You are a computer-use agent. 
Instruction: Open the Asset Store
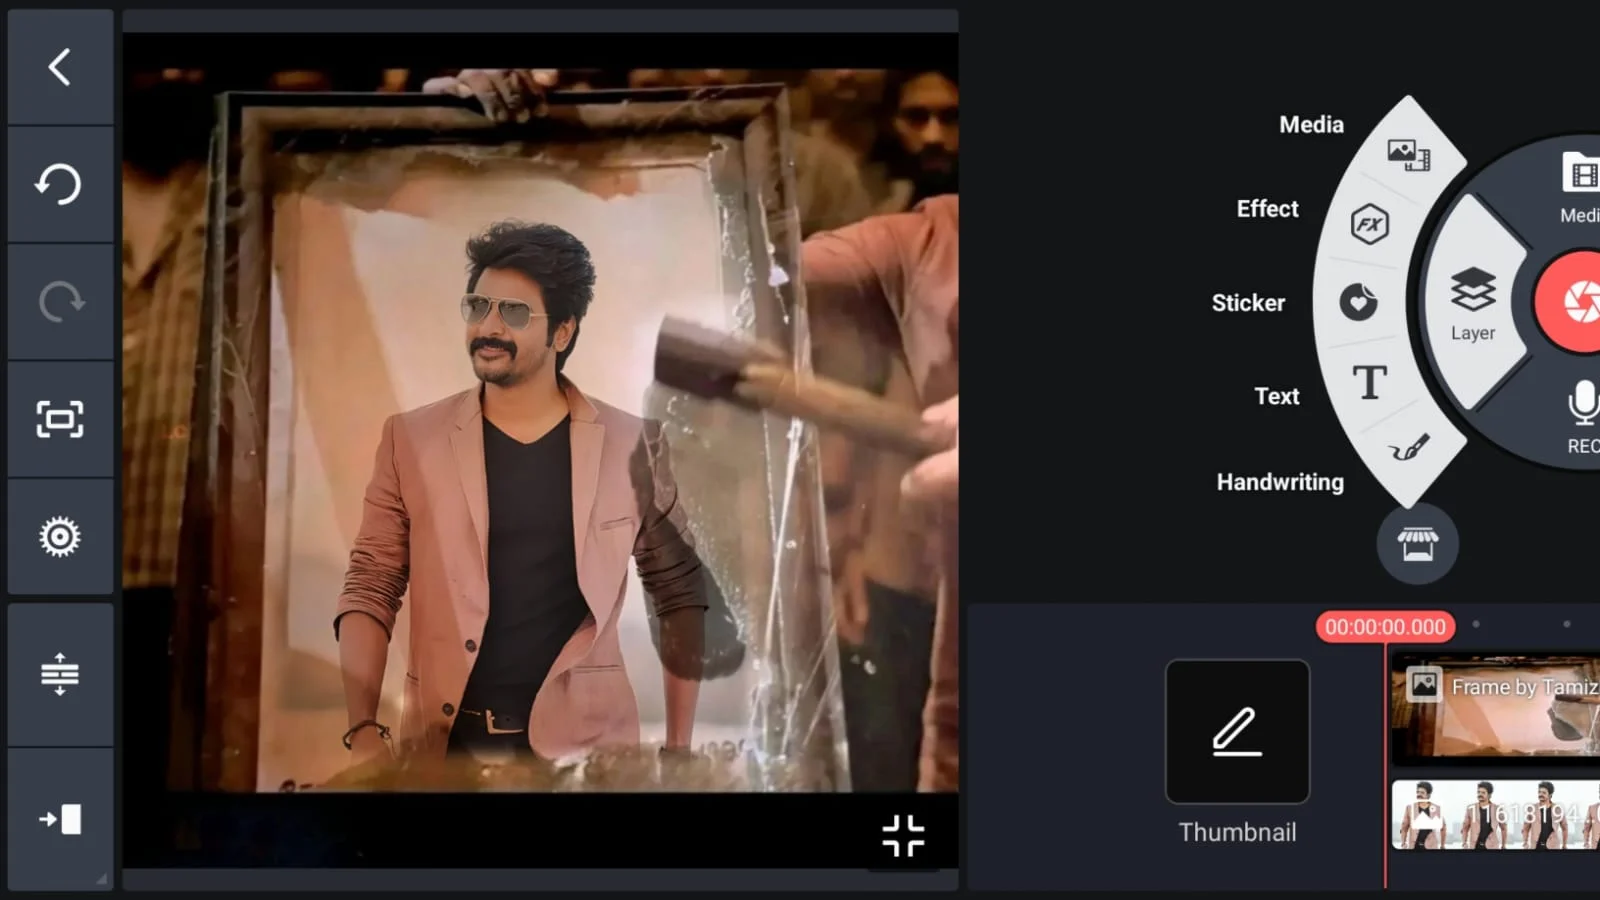point(1417,544)
